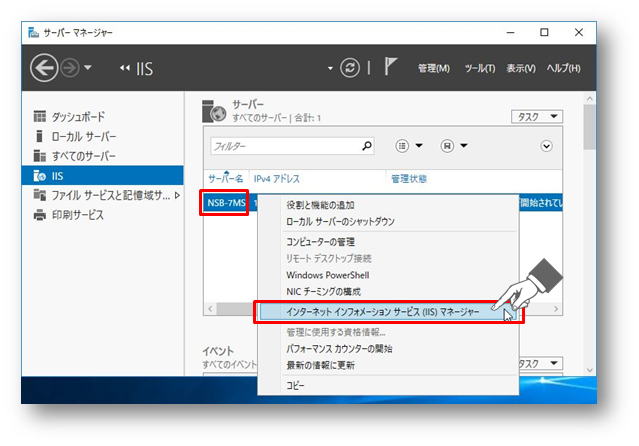
Task: Open the ヘルプ(H) menu
Action: coord(564,68)
